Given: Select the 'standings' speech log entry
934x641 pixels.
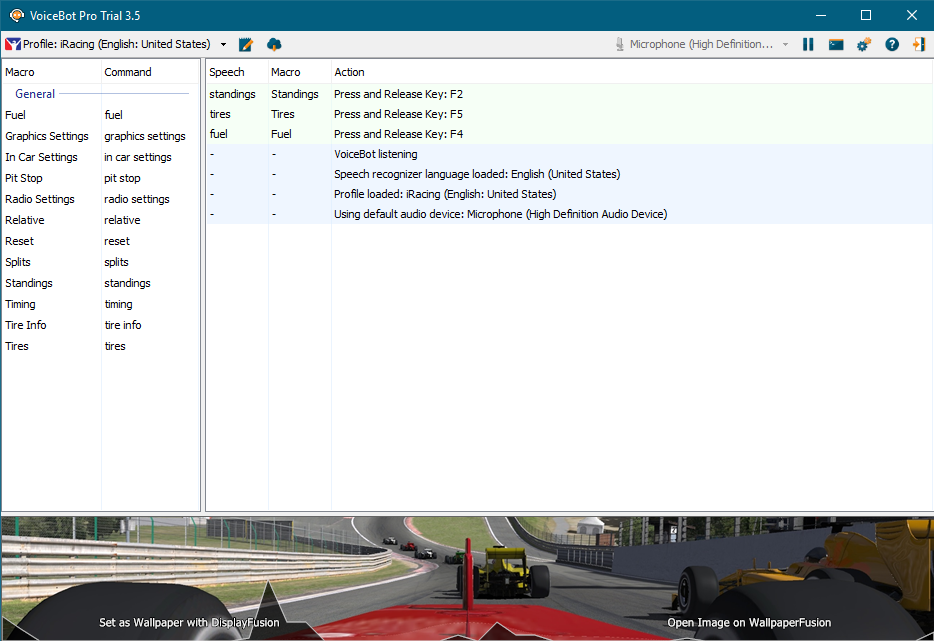Looking at the screenshot, I should point(232,94).
